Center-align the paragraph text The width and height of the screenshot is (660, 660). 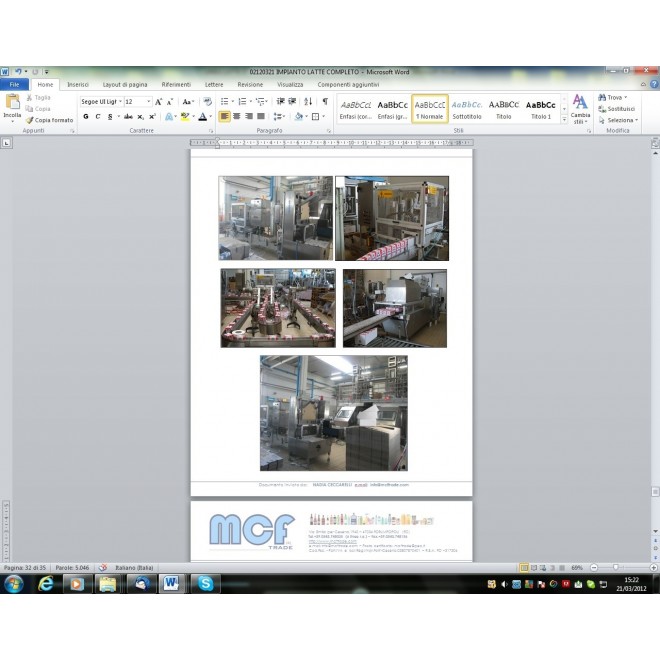click(x=237, y=116)
